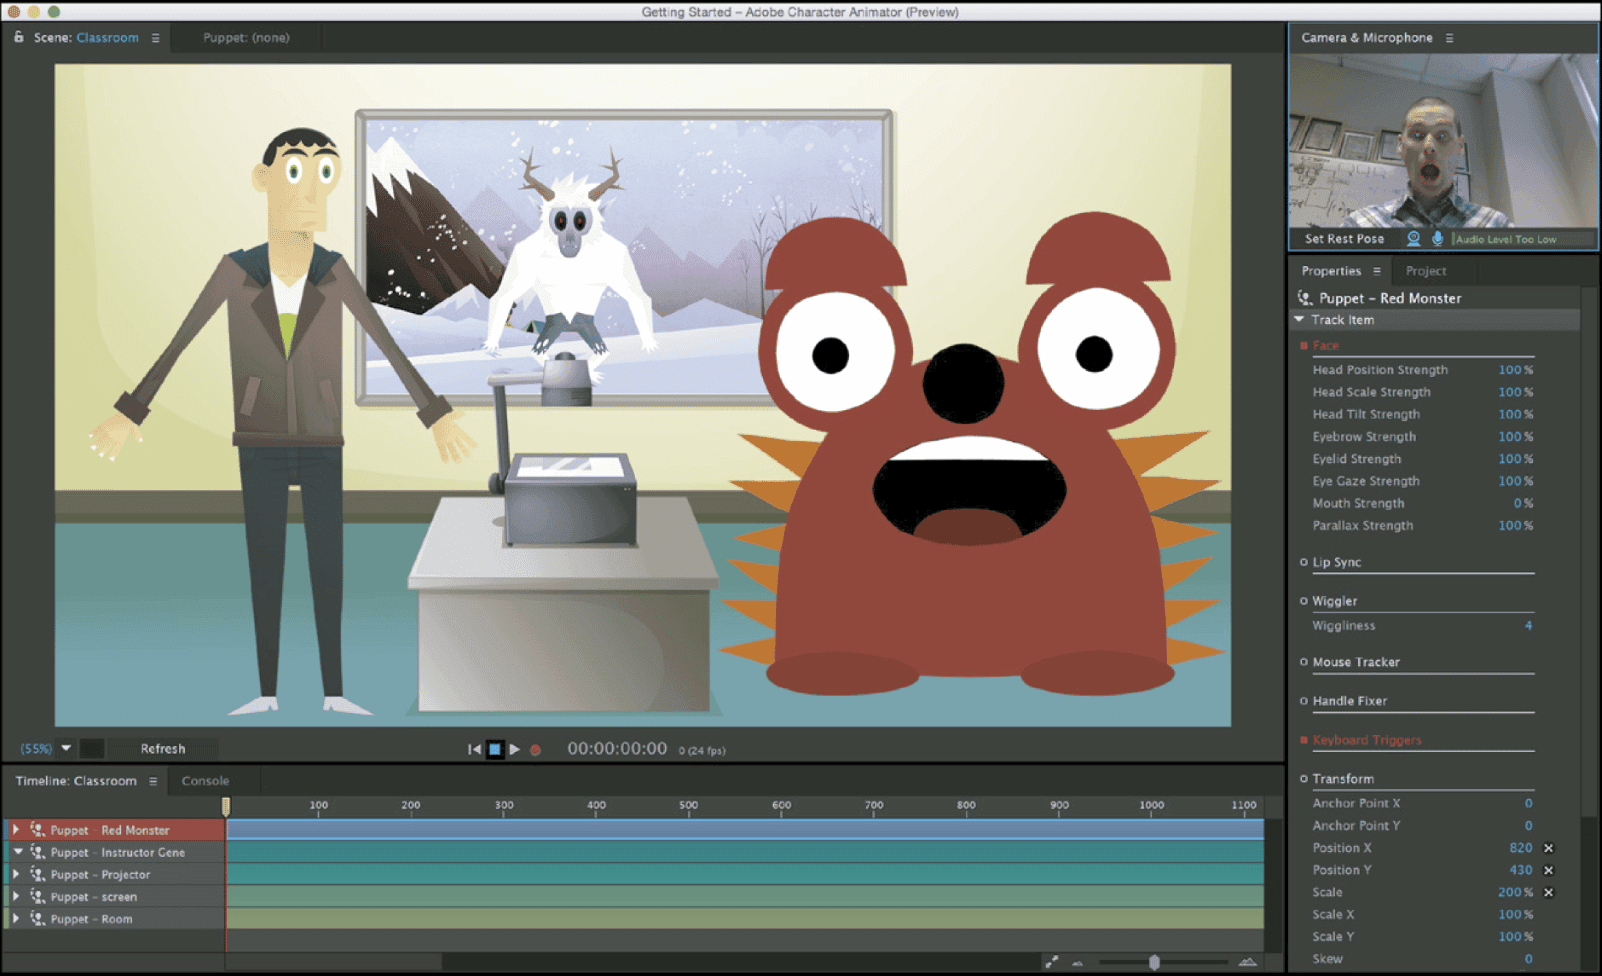Switch to the Console tab
The width and height of the screenshot is (1602, 976).
205,781
